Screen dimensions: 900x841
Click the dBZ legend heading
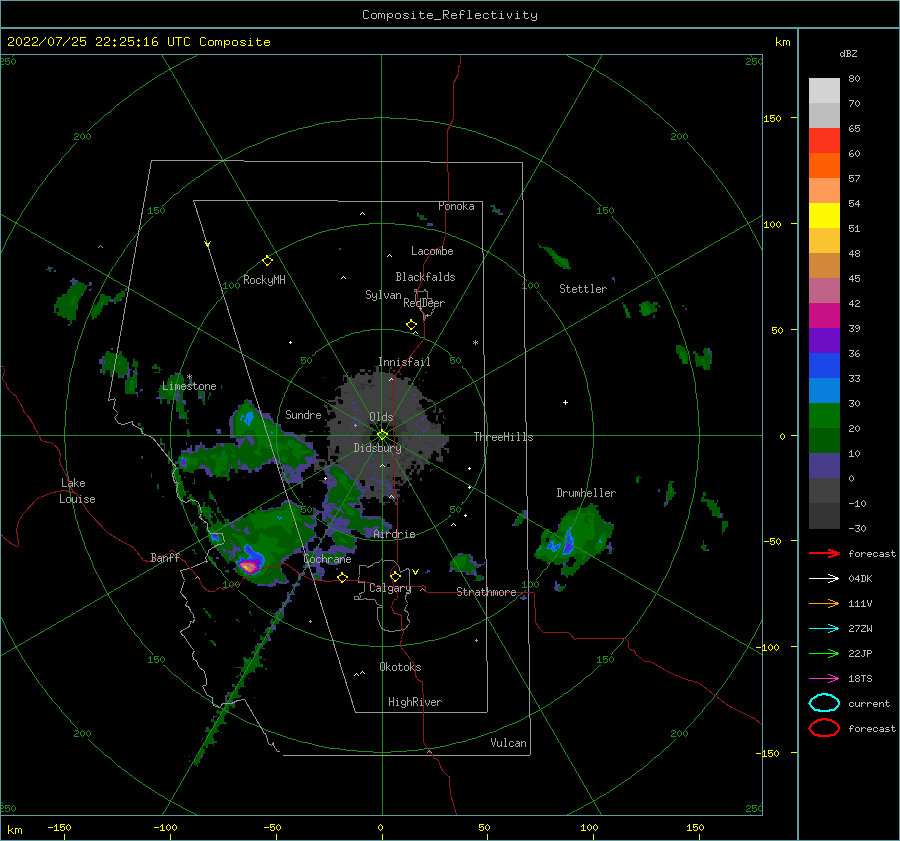click(x=848, y=53)
